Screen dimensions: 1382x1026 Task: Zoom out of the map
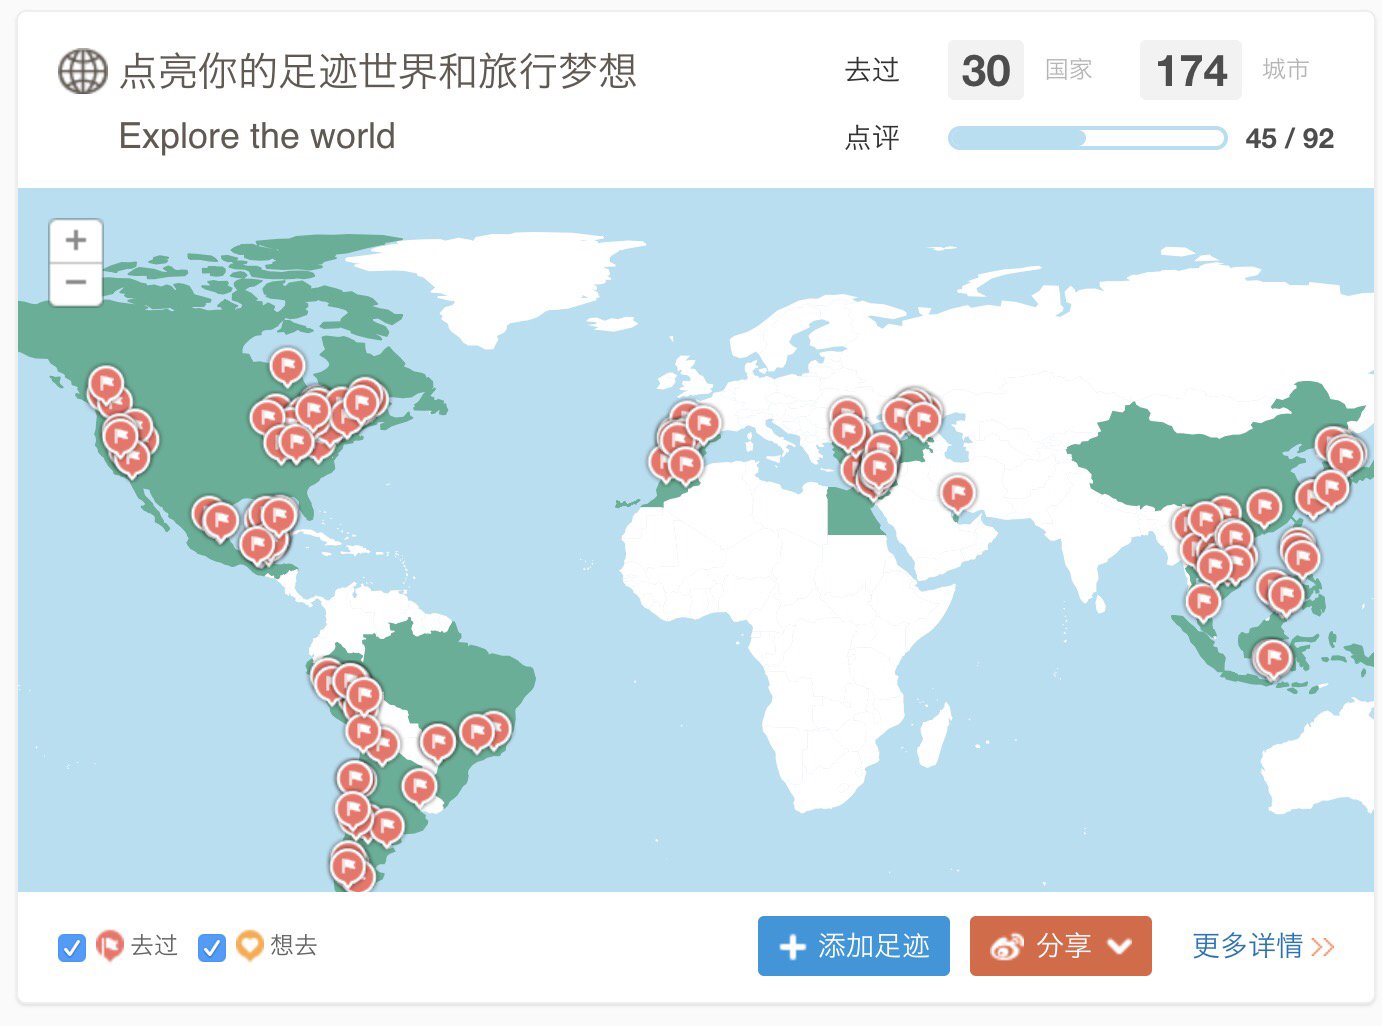click(76, 283)
